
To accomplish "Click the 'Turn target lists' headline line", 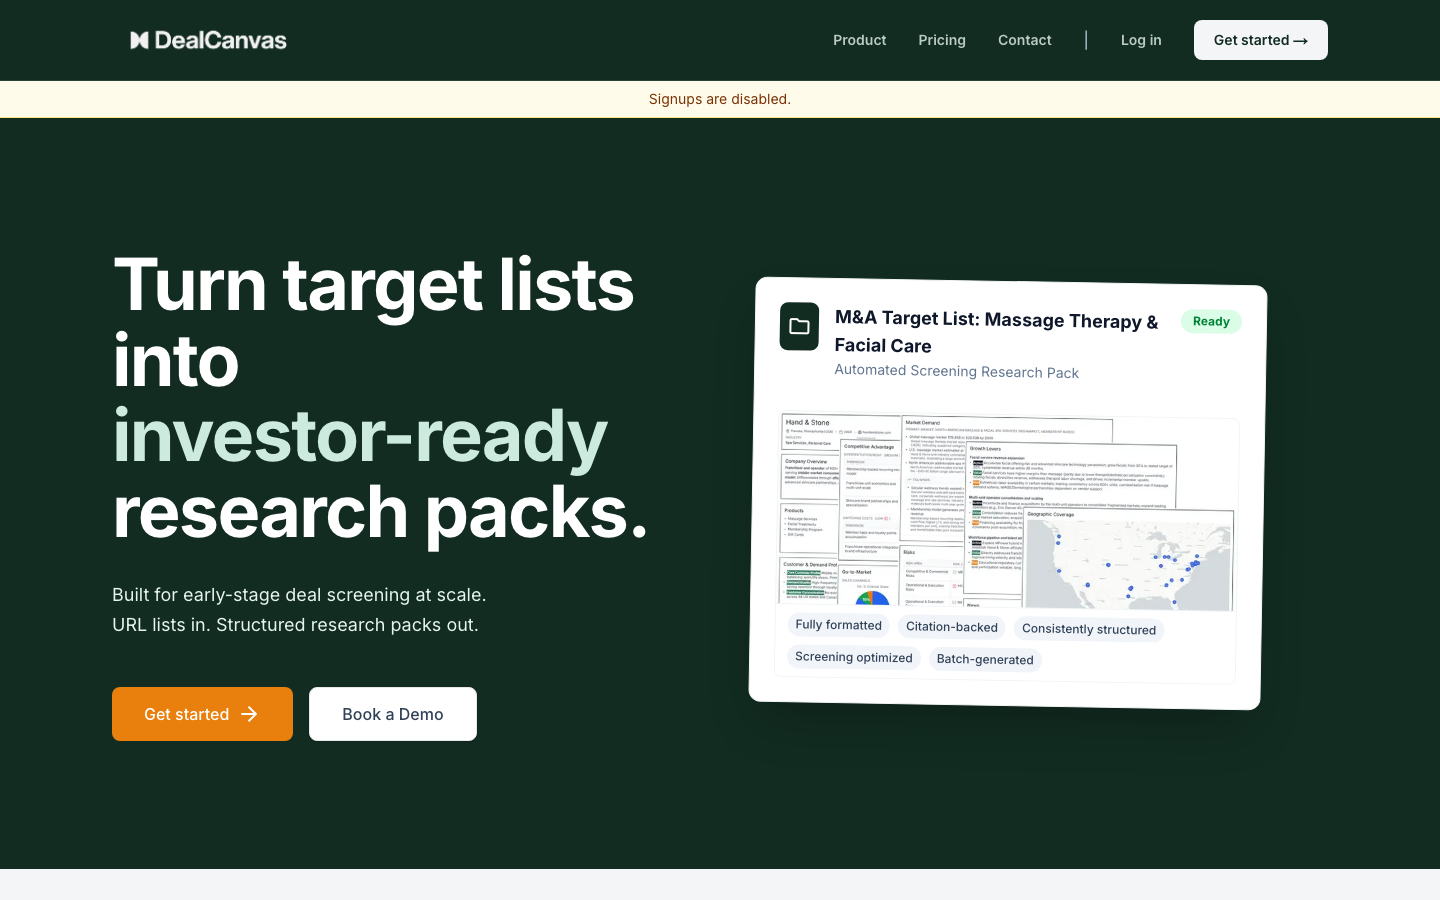I will click(374, 285).
